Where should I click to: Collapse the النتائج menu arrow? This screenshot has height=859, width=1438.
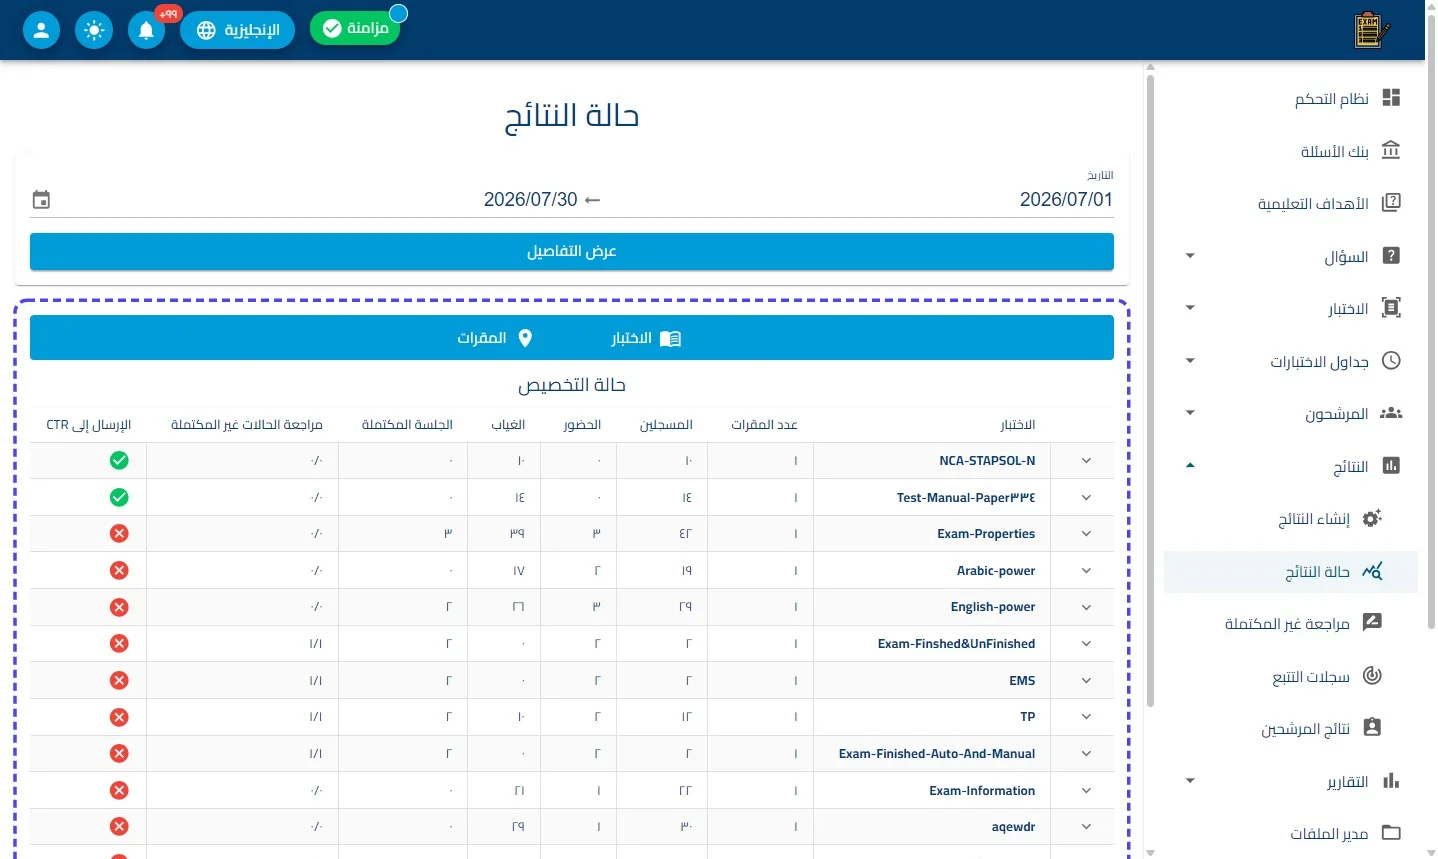point(1190,466)
